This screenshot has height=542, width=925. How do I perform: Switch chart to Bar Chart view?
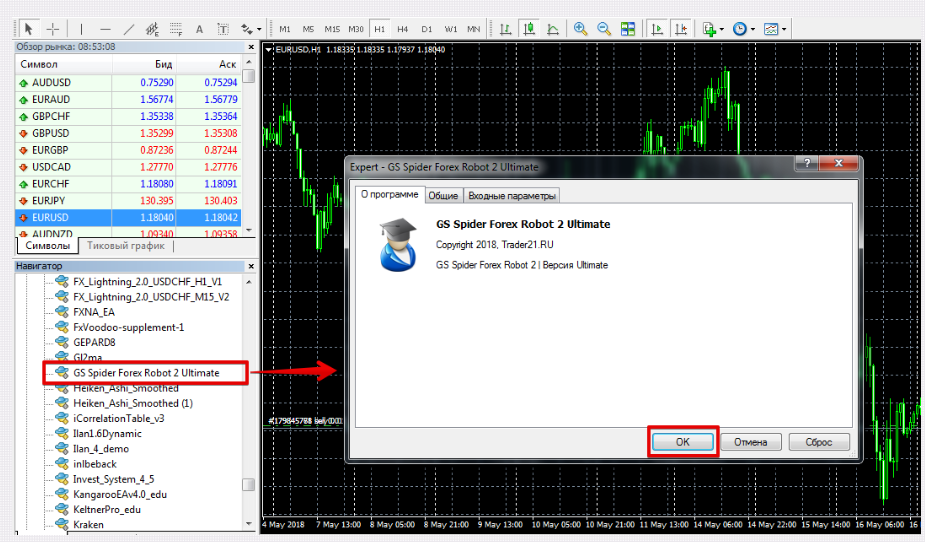click(x=506, y=29)
